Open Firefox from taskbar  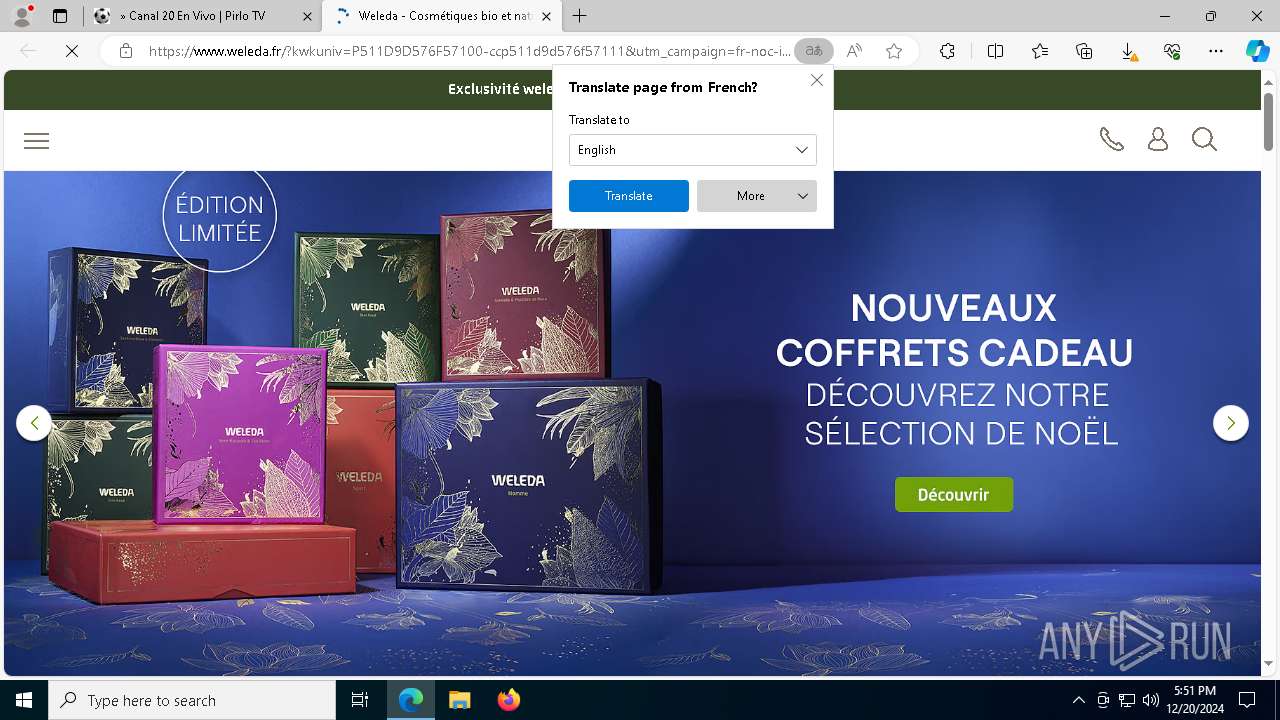(508, 700)
